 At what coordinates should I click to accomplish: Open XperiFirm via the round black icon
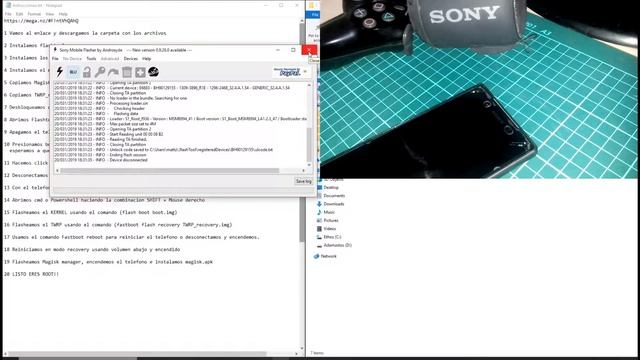point(153,72)
